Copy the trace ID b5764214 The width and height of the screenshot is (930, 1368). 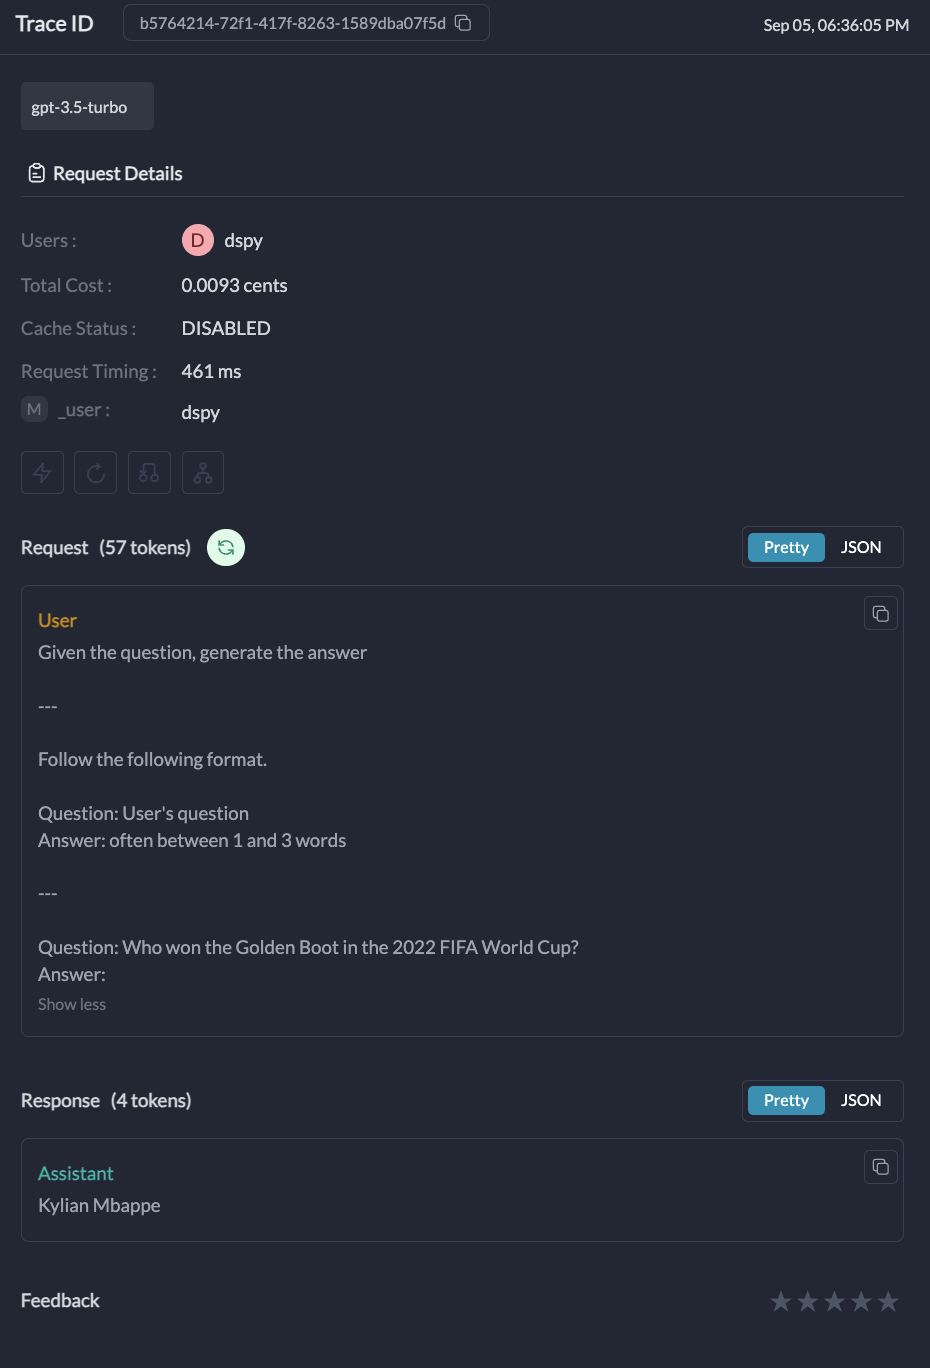462,22
